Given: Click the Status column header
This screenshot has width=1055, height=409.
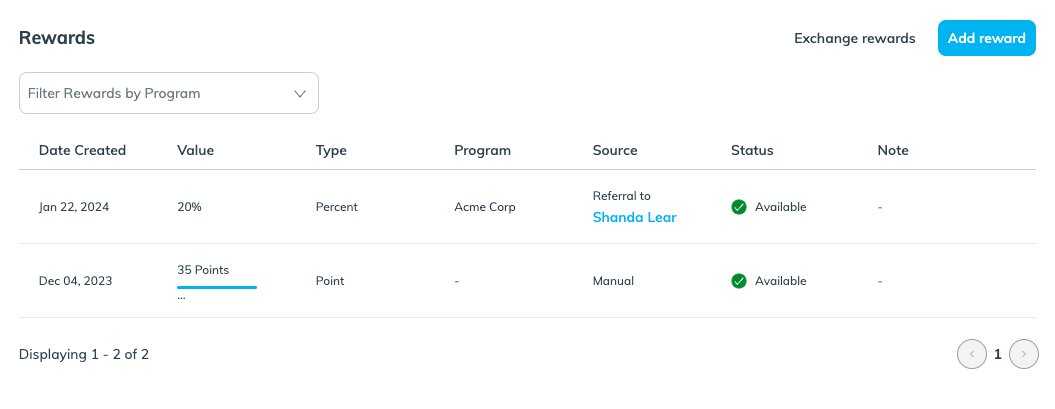Looking at the screenshot, I should click(x=752, y=150).
